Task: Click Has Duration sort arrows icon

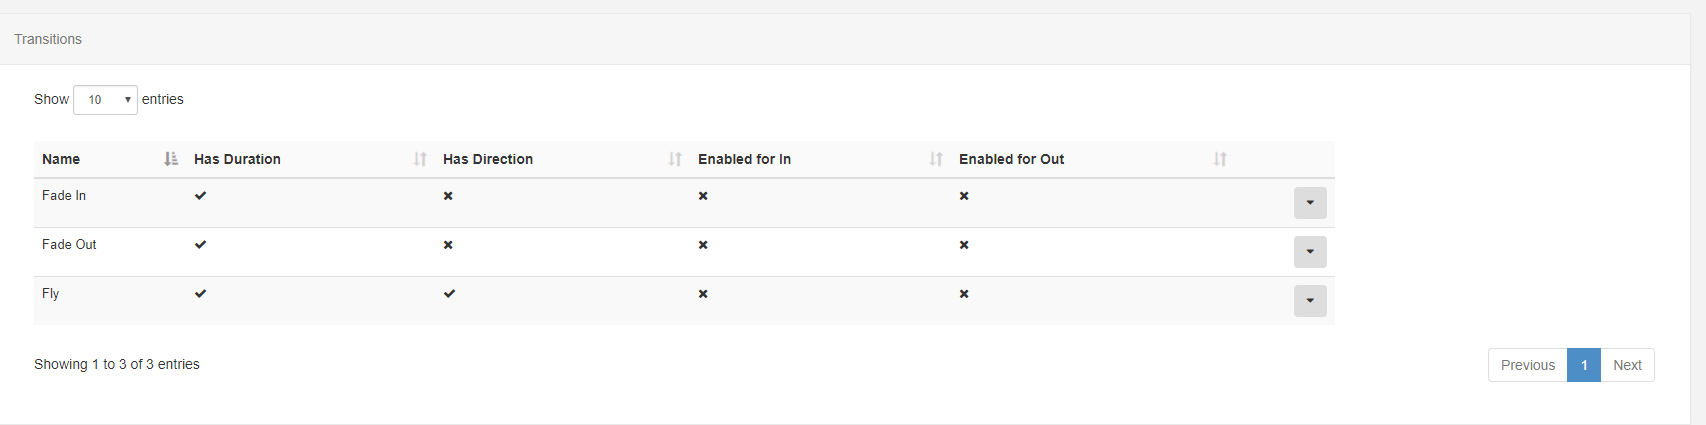Action: coord(420,159)
